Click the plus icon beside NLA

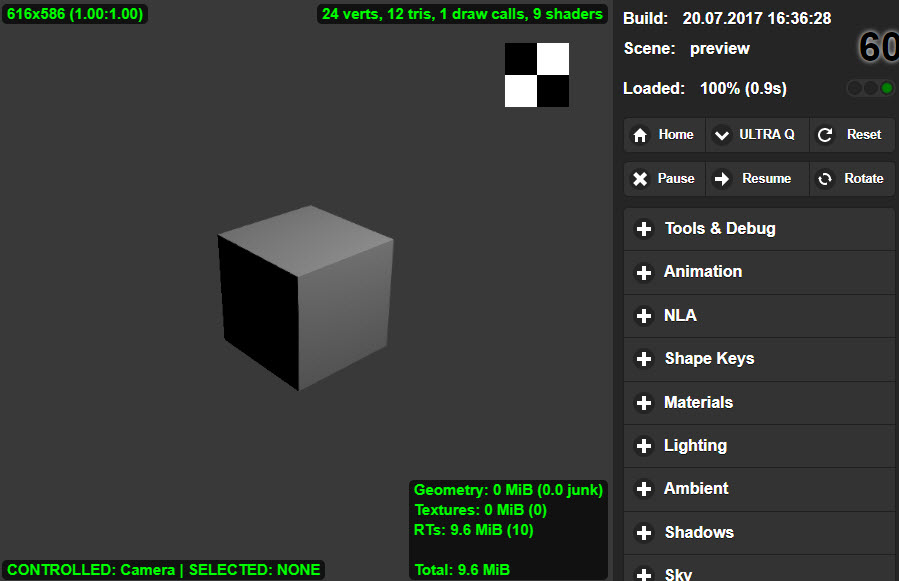[644, 316]
